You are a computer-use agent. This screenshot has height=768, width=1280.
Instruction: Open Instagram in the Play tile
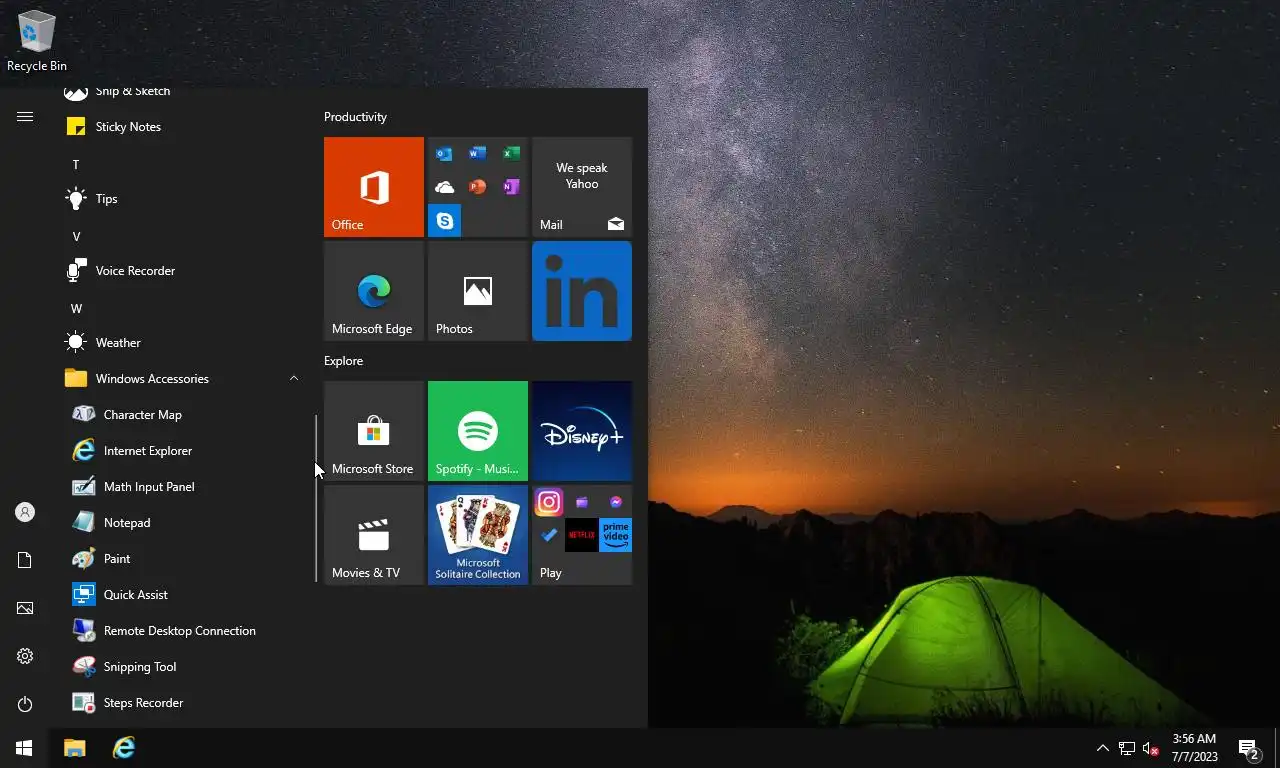click(x=549, y=502)
